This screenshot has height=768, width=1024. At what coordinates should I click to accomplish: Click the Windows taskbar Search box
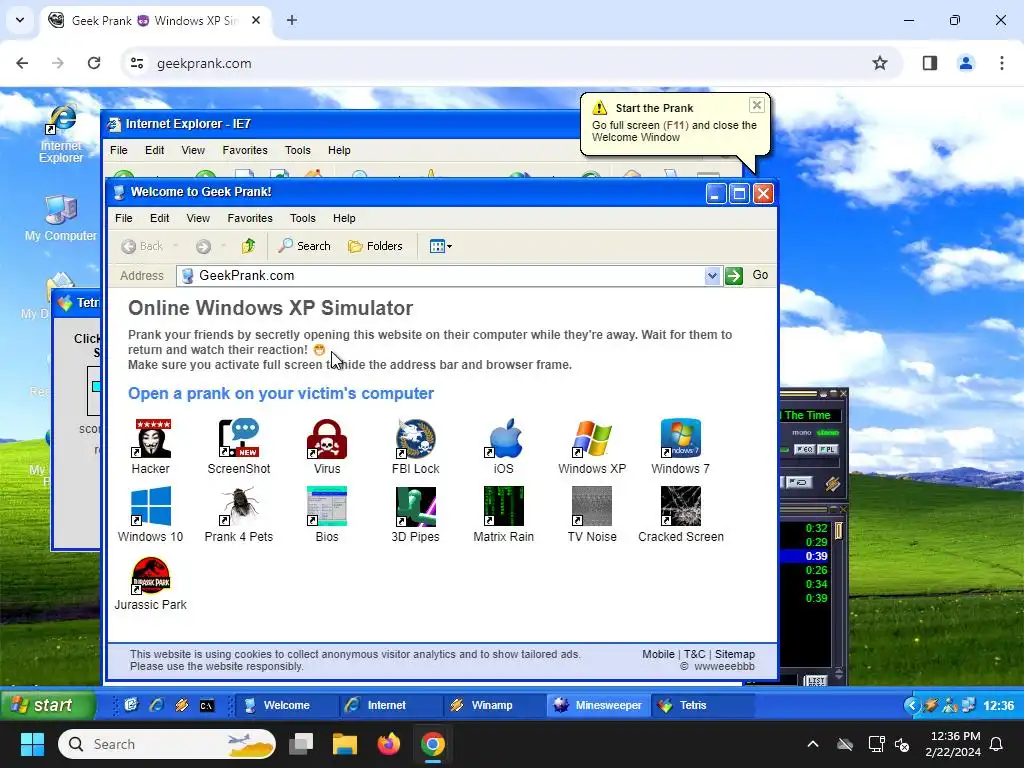[x=167, y=744]
